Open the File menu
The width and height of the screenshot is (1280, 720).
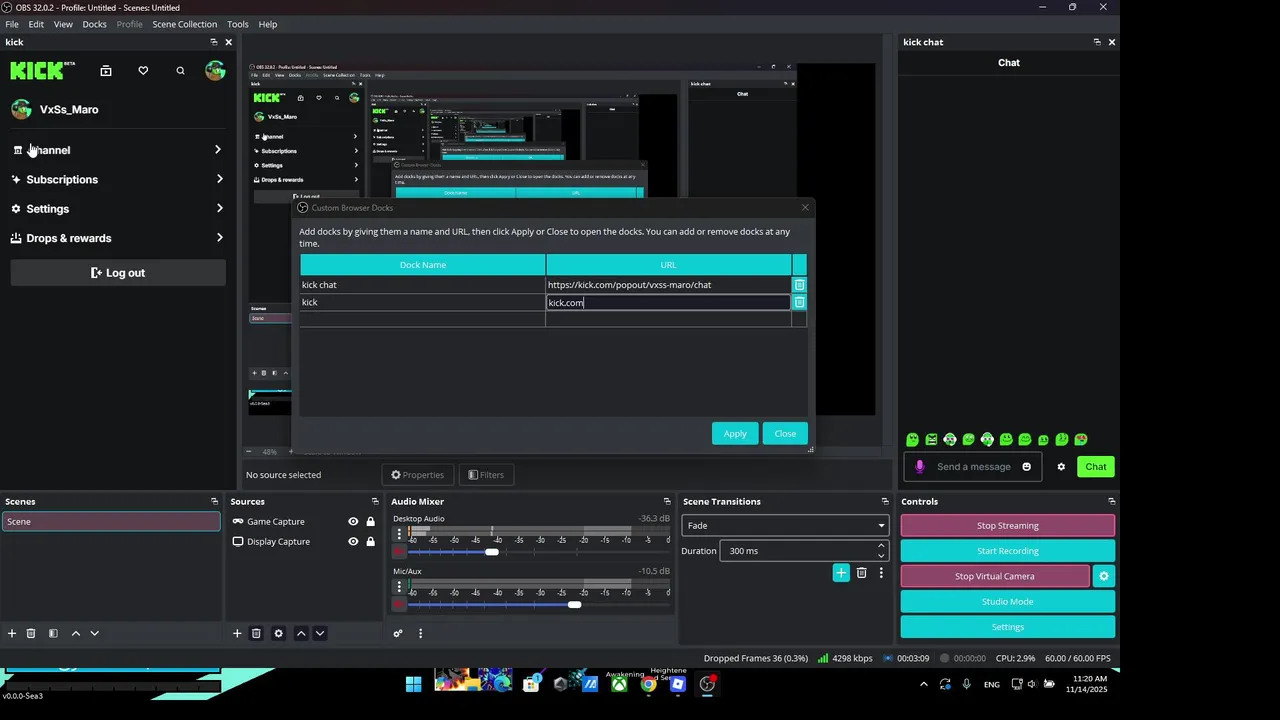click(12, 24)
